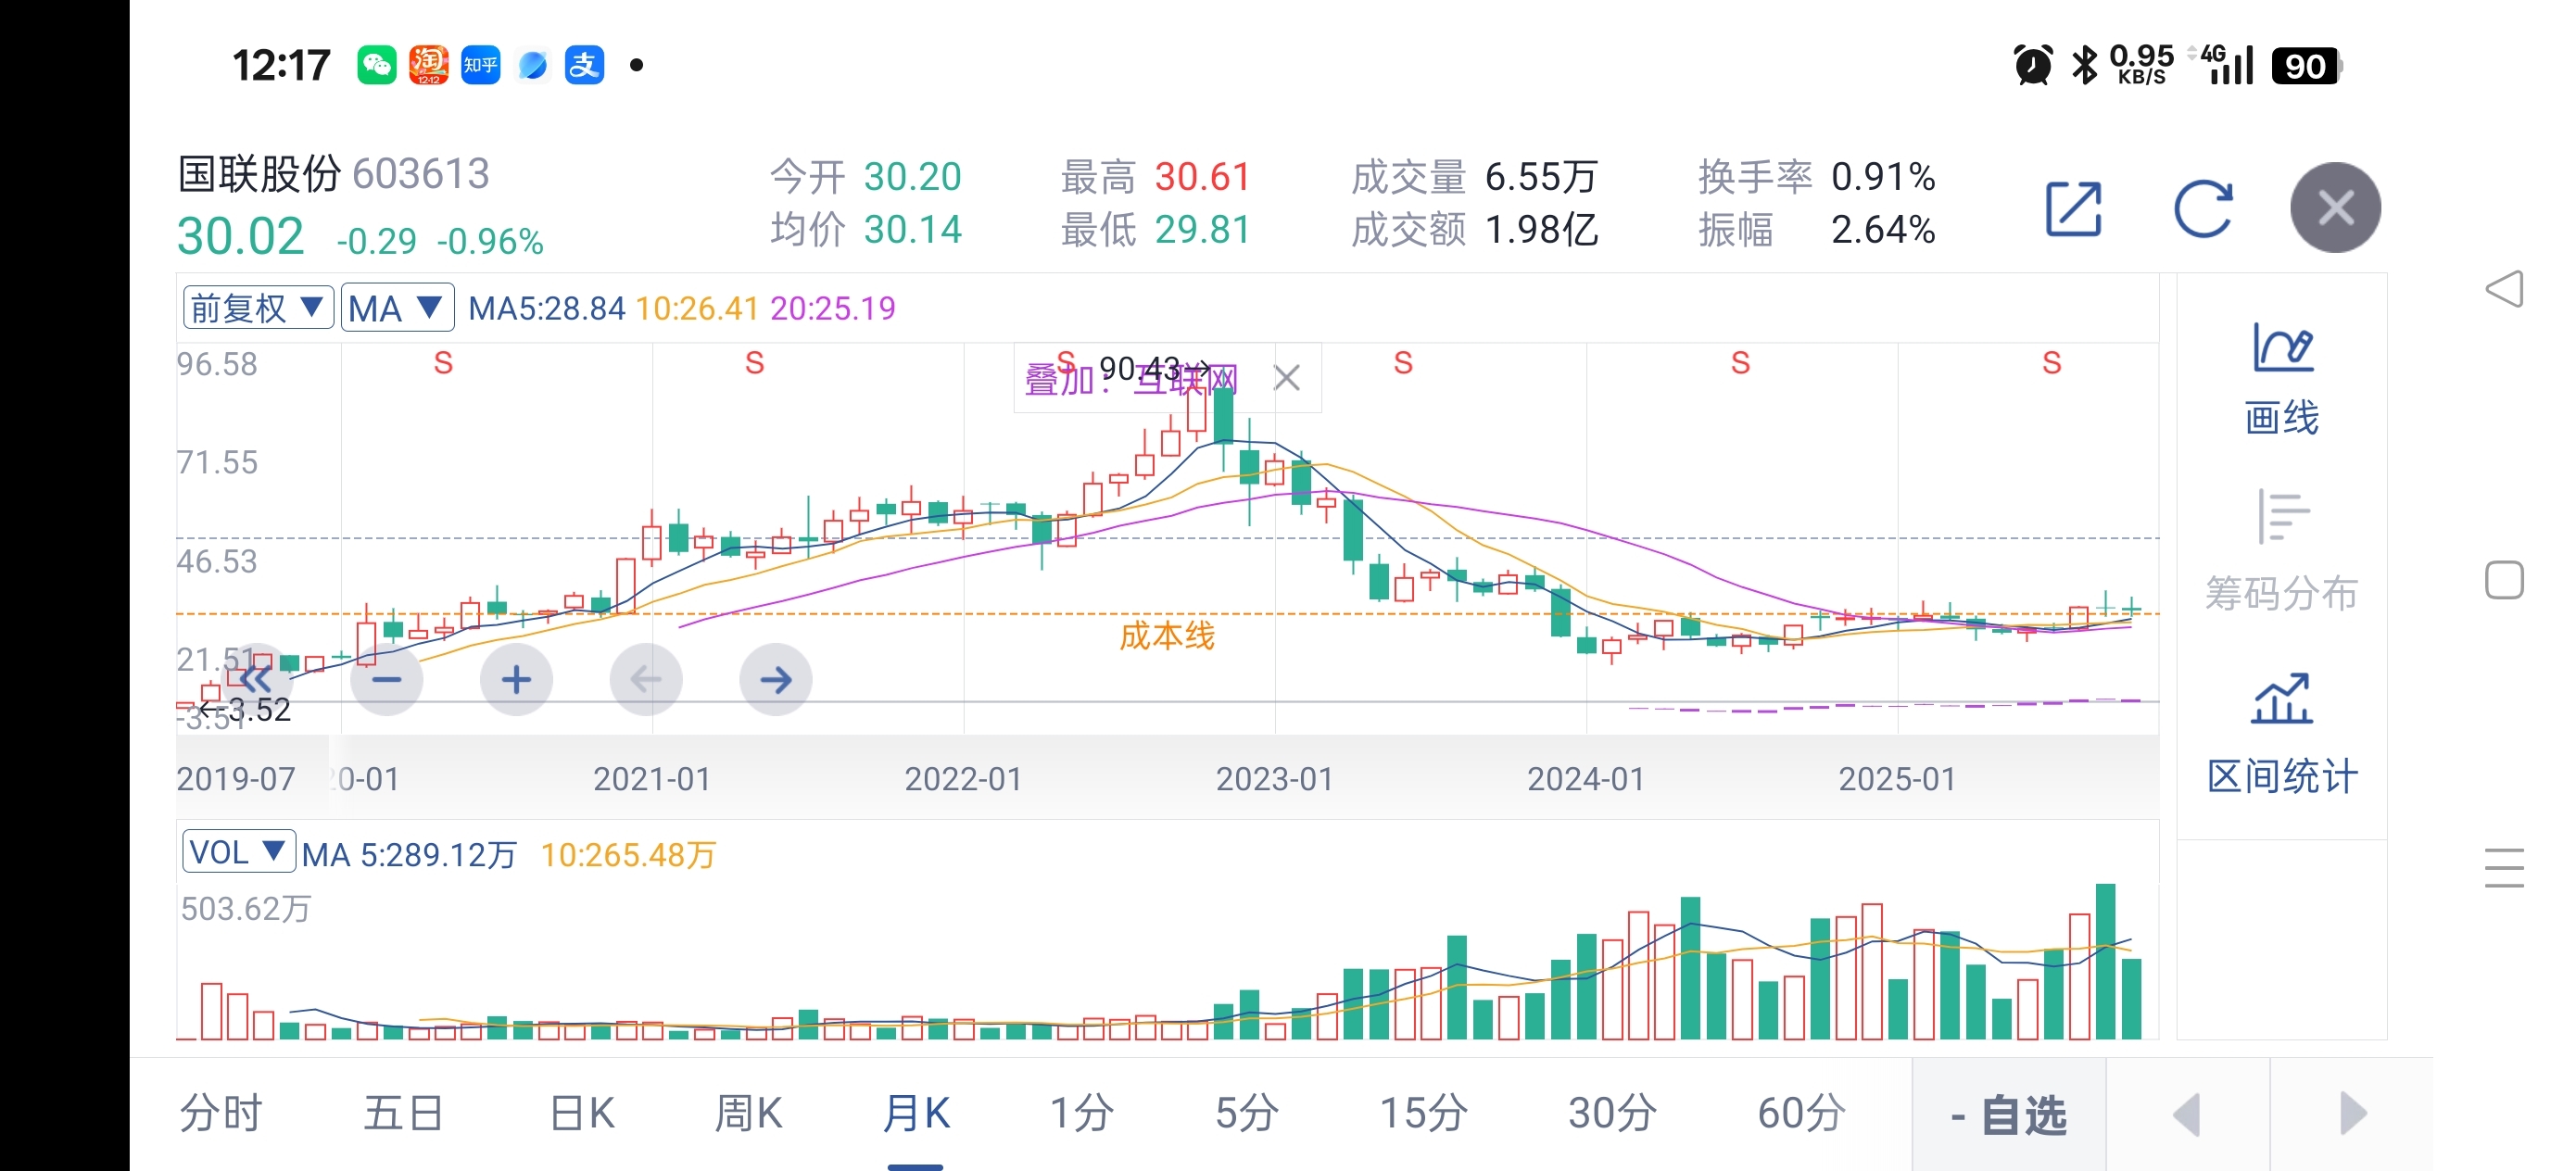The width and height of the screenshot is (2576, 1171).
Task: Move the chart forward with right arrow
Action: click(x=775, y=680)
